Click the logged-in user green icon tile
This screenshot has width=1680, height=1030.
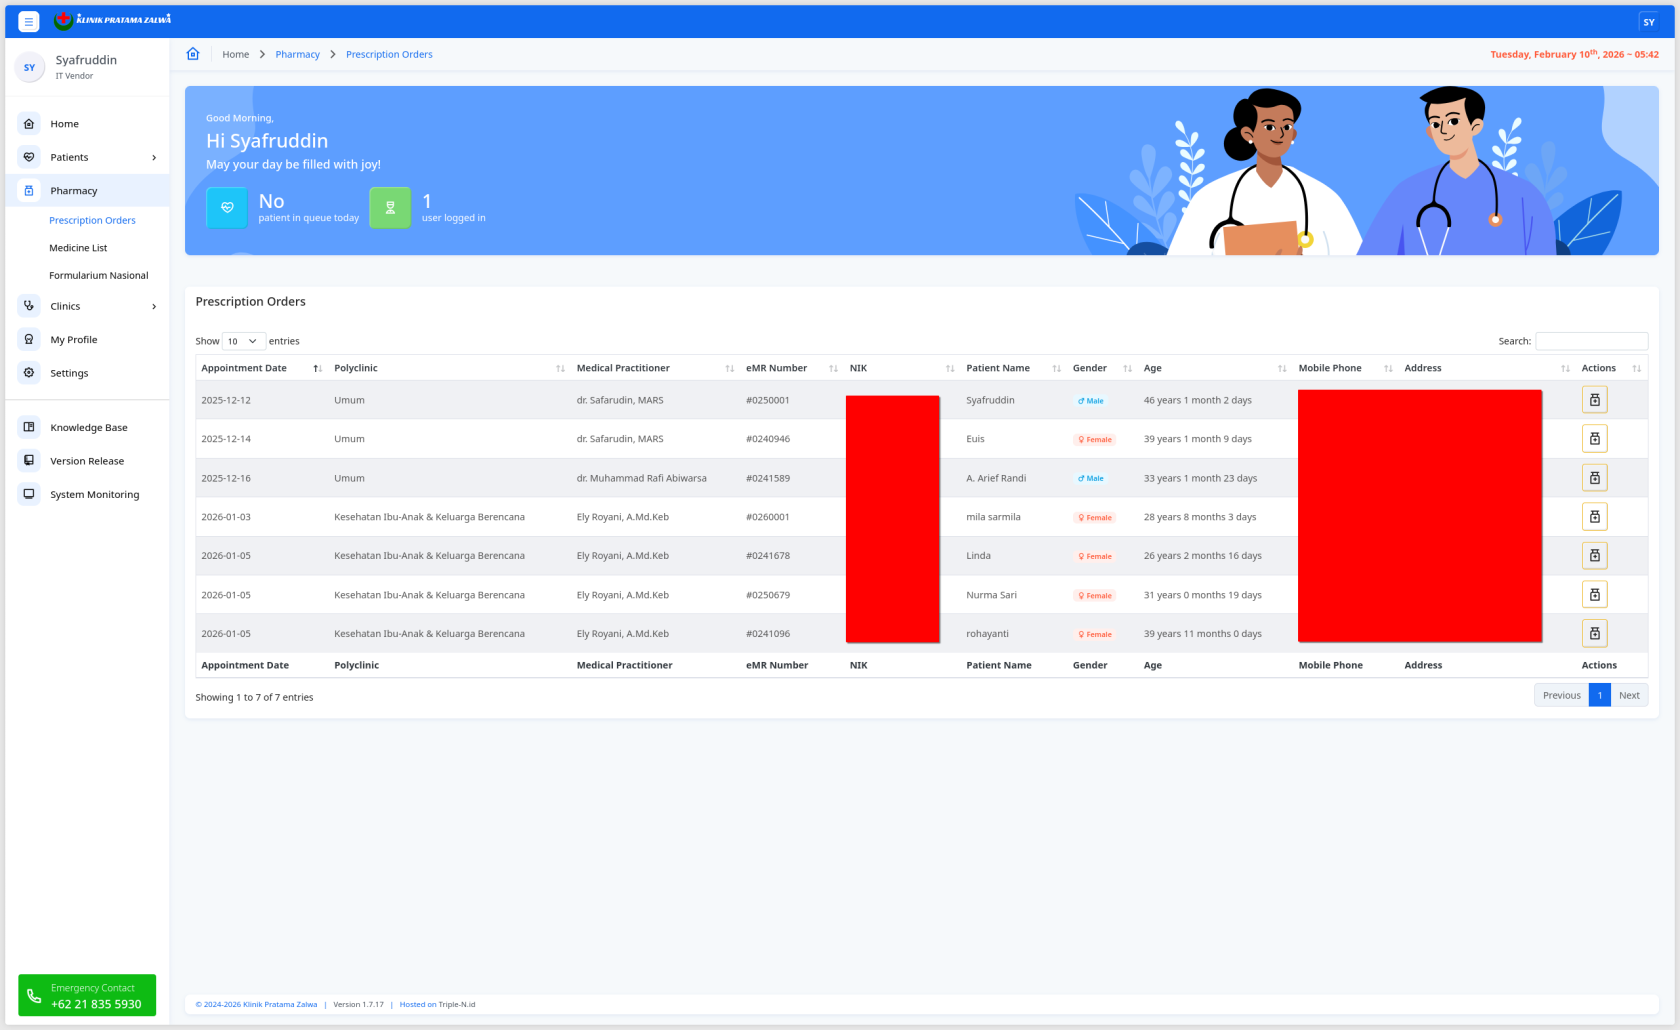(x=390, y=208)
